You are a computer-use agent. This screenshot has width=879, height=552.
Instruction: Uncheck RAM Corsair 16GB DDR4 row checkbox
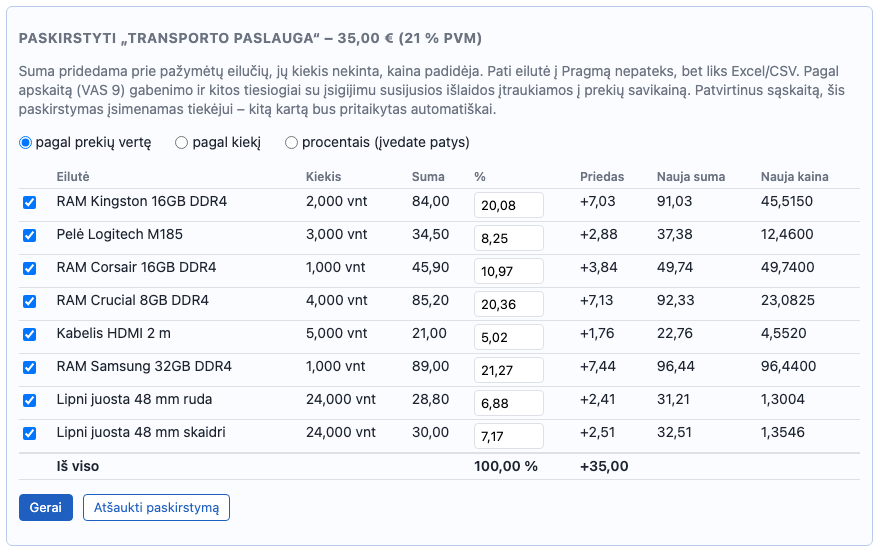[x=30, y=268]
